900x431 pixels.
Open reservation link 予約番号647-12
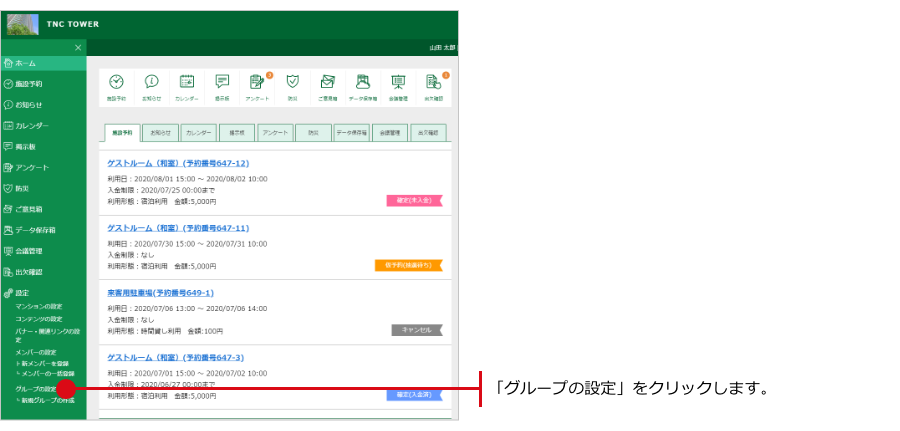click(178, 163)
